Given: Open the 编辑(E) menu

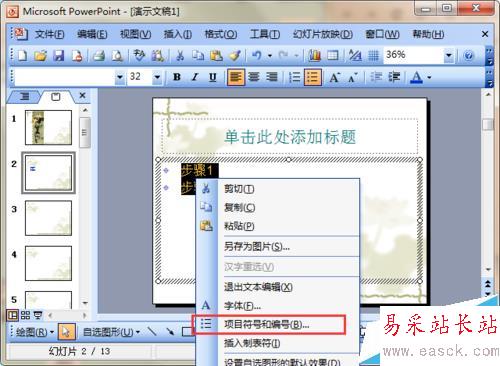Looking at the screenshot, I should pos(92,34).
